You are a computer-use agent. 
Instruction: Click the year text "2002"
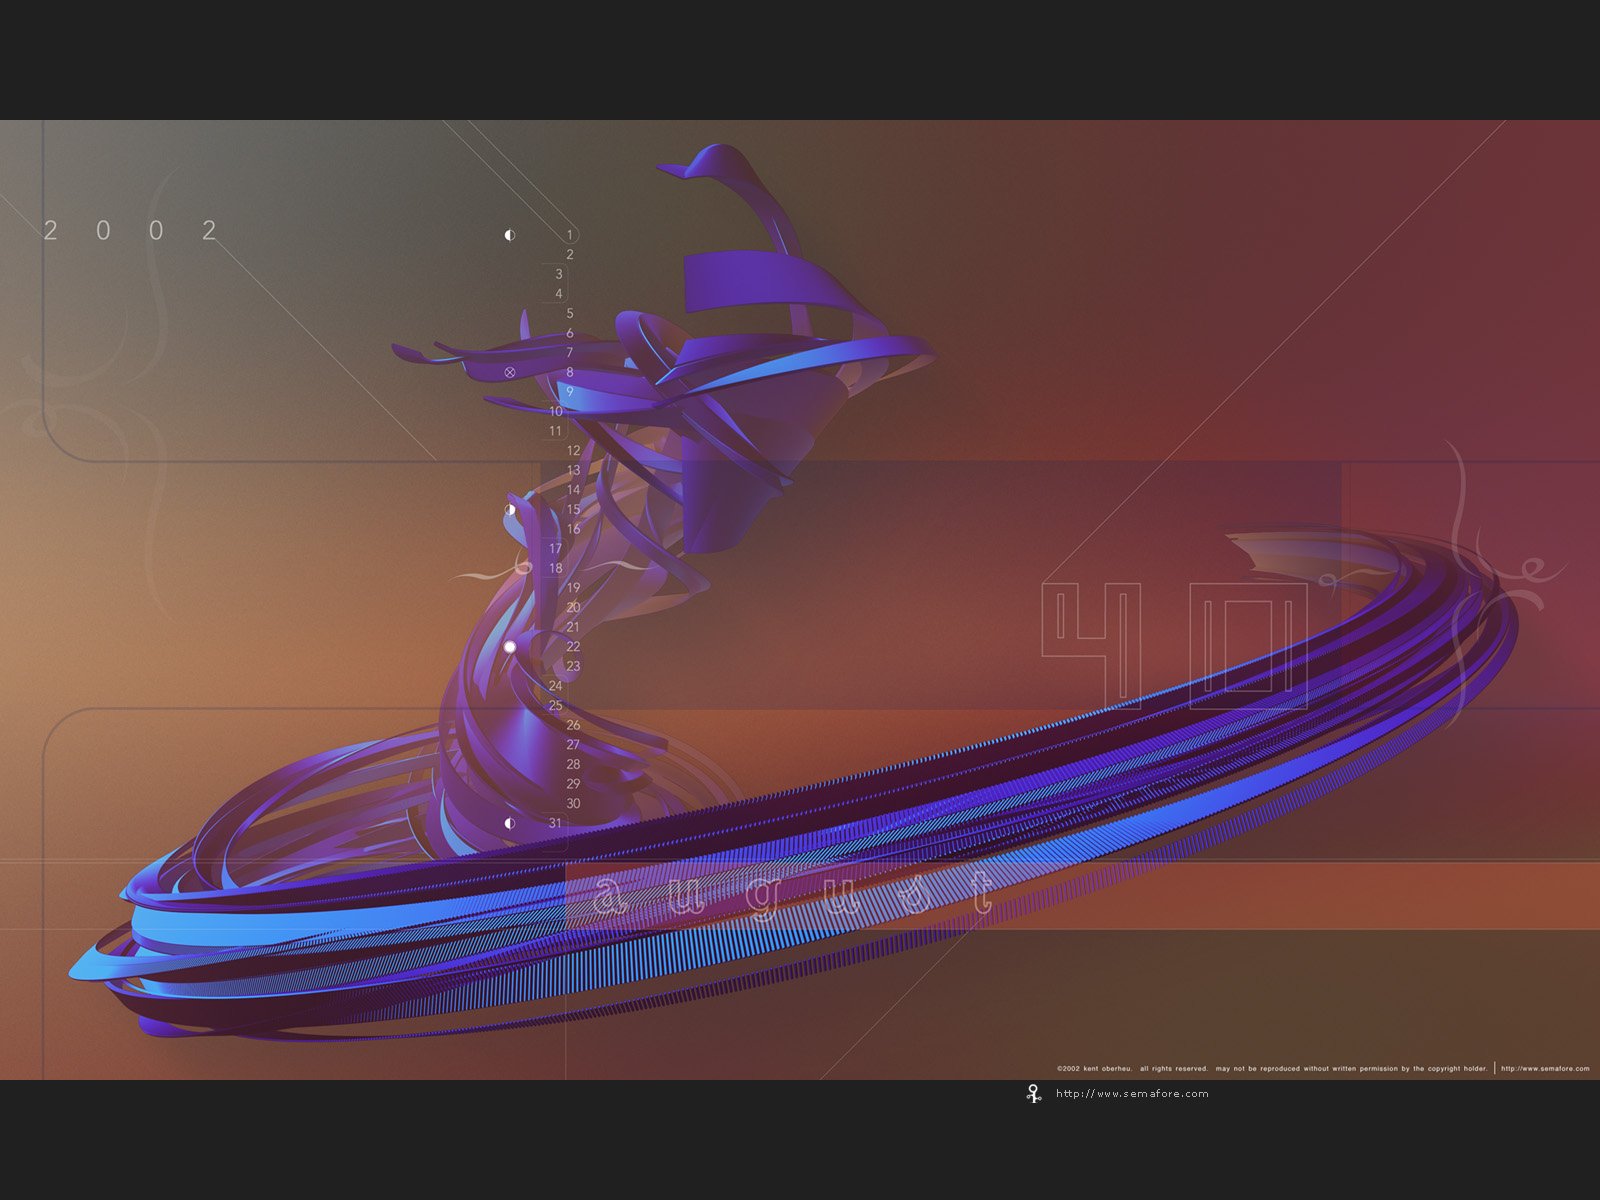point(131,230)
